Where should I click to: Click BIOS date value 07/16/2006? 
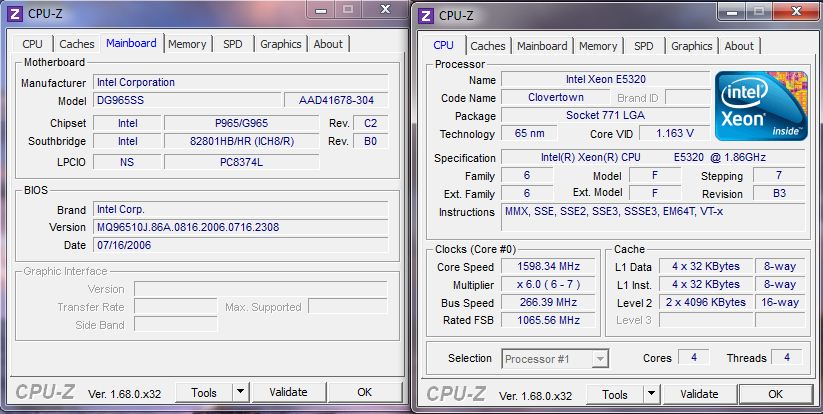pyautogui.click(x=240, y=245)
